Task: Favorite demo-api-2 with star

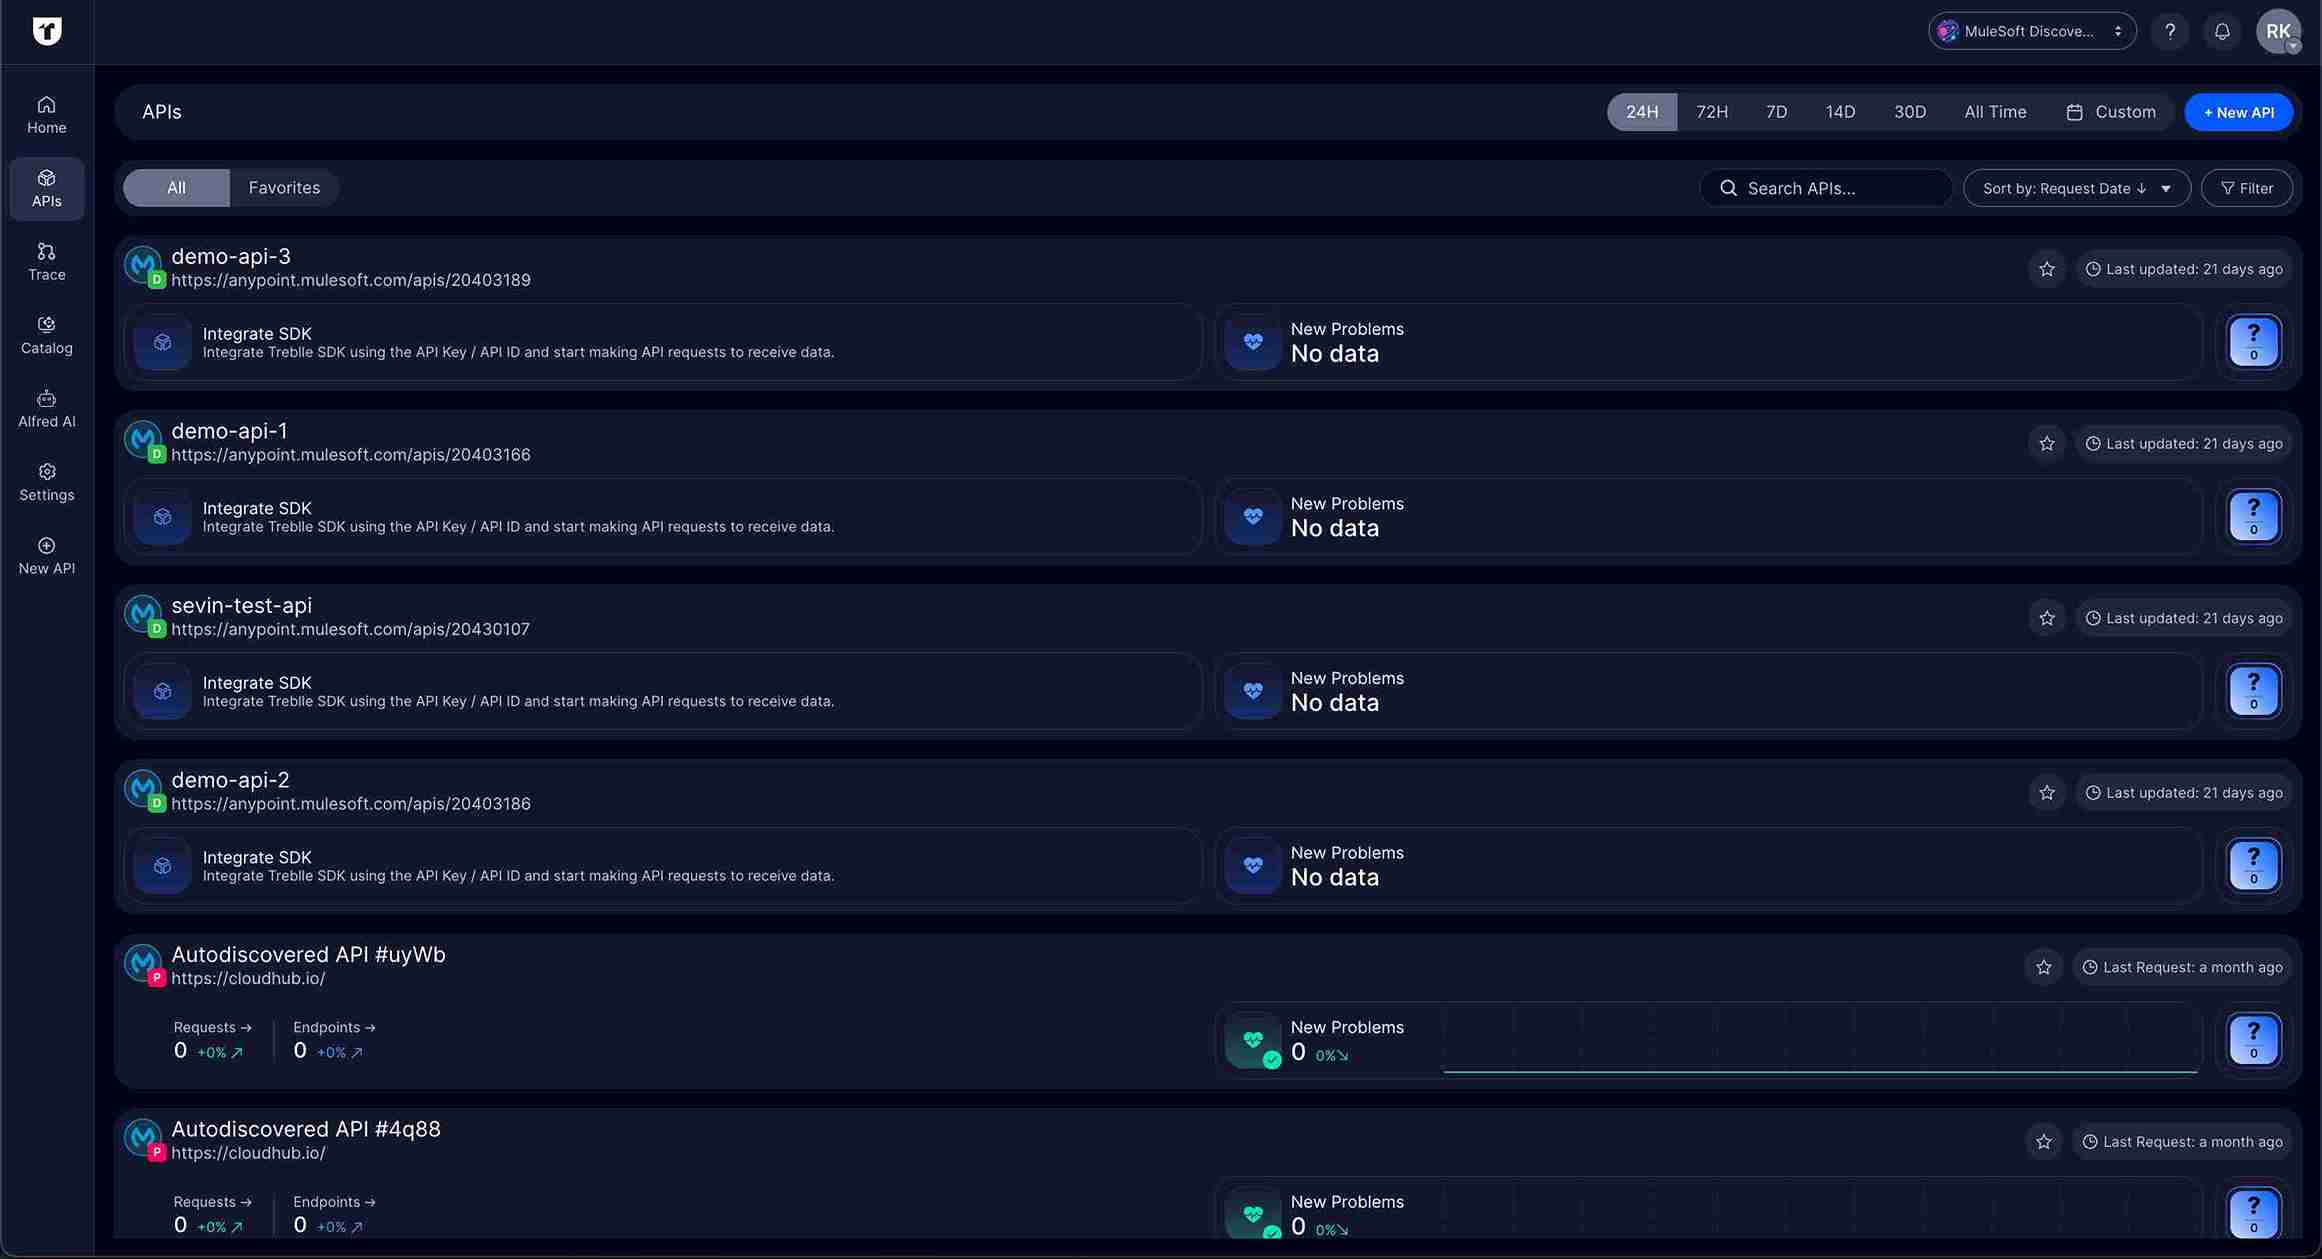Action: pyautogui.click(x=2047, y=792)
